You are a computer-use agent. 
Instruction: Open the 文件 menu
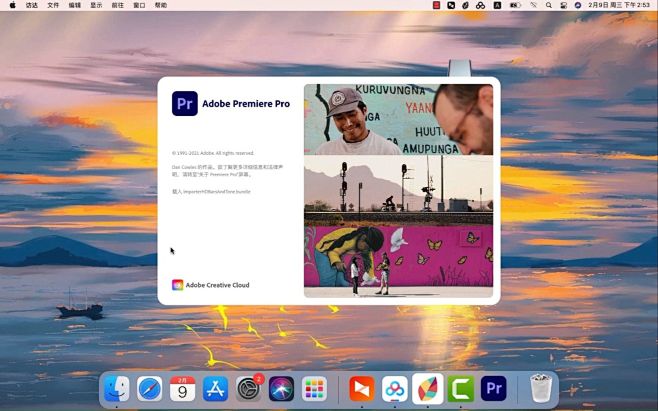pos(53,5)
